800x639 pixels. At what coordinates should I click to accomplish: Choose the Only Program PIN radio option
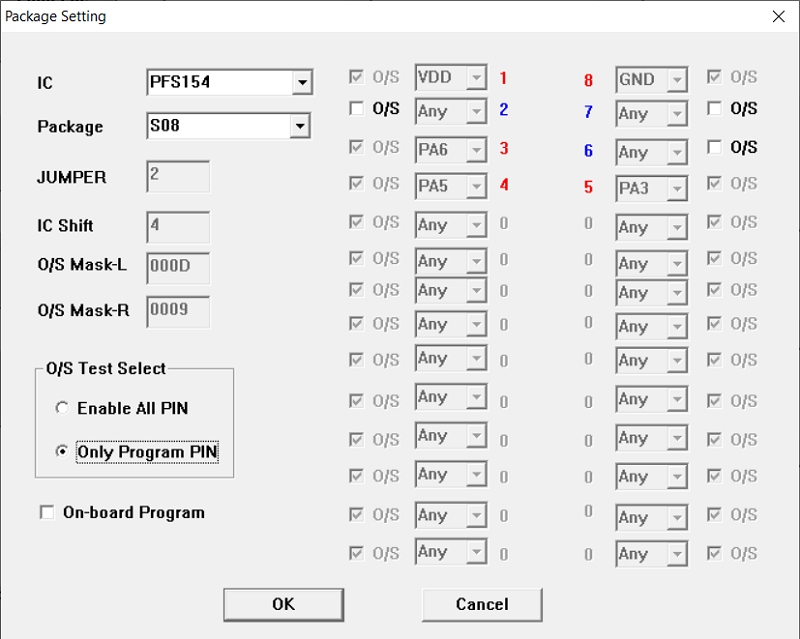click(63, 452)
